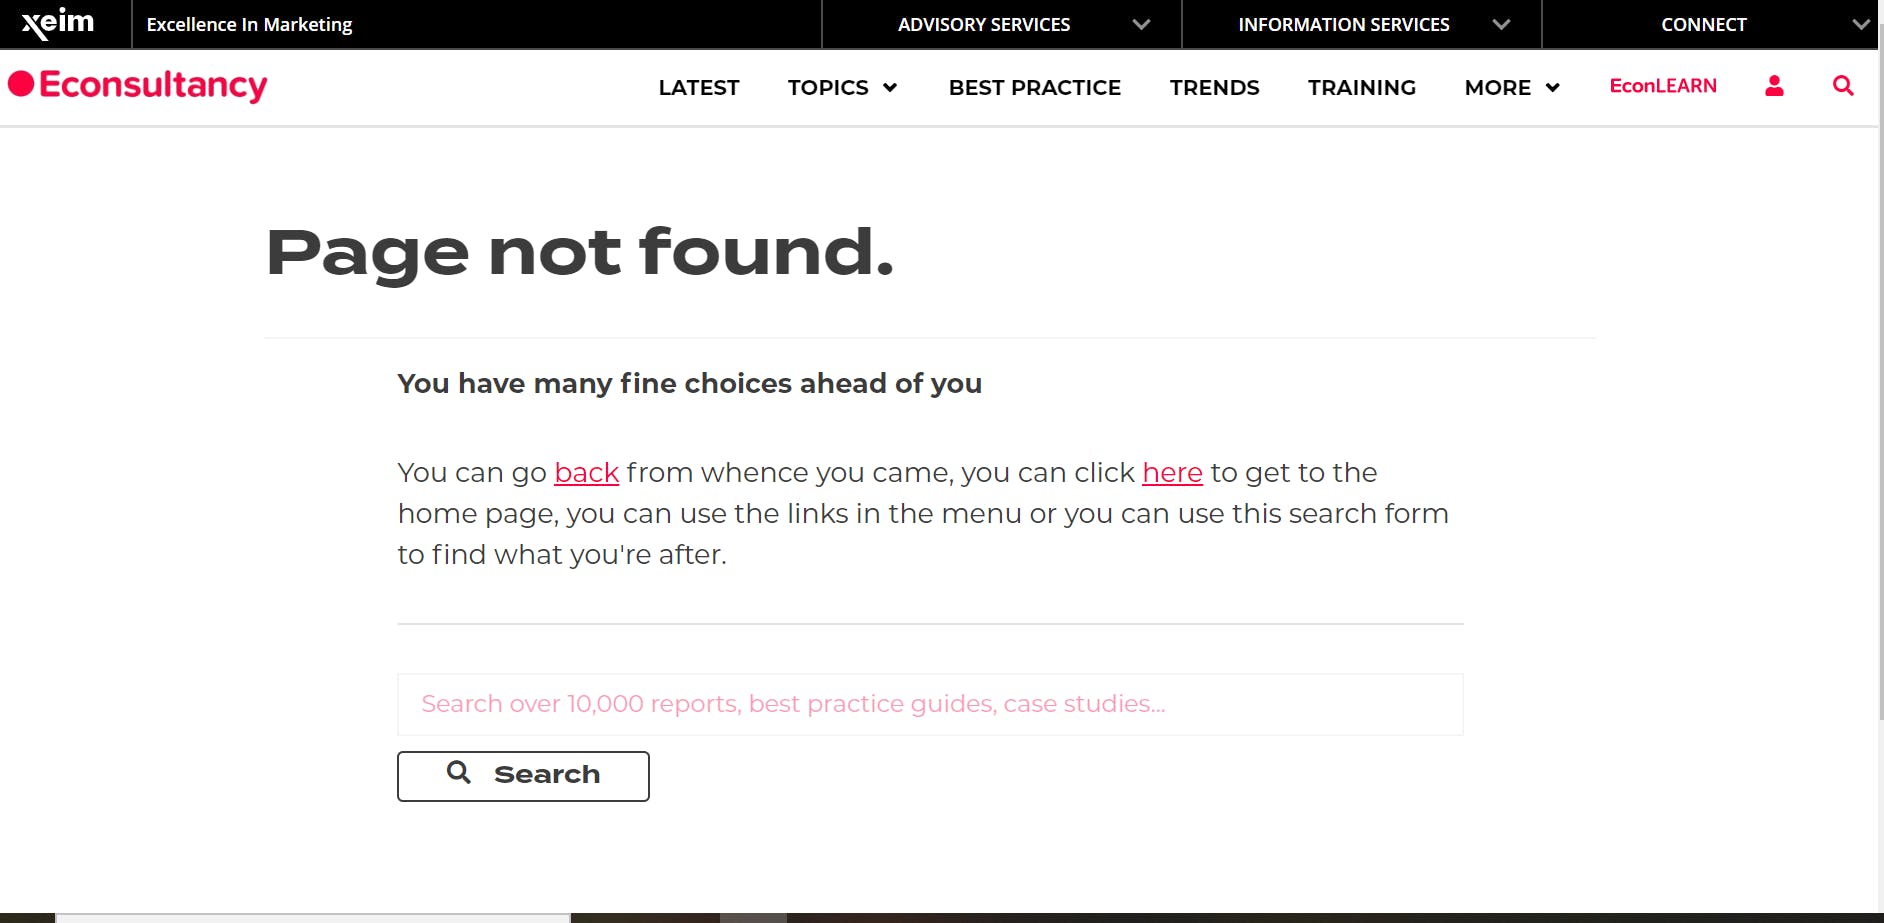Open the More menu chevron

click(x=1551, y=88)
